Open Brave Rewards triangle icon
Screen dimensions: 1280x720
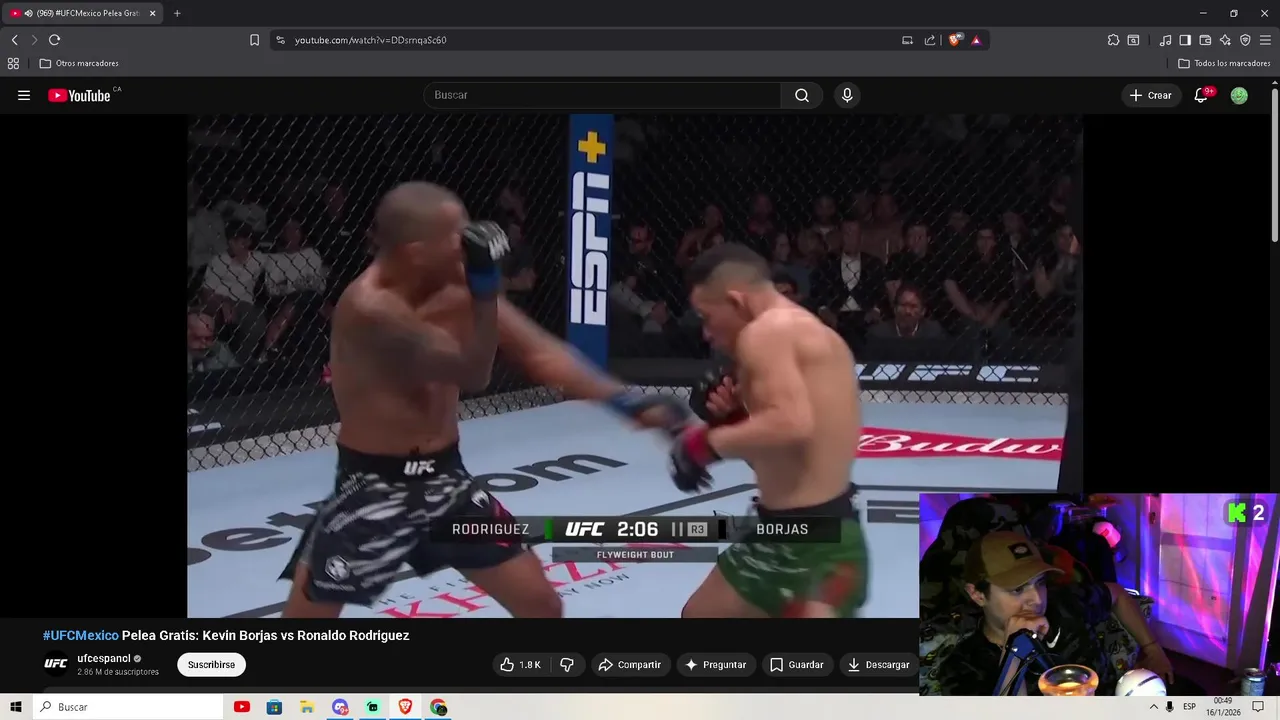click(976, 40)
